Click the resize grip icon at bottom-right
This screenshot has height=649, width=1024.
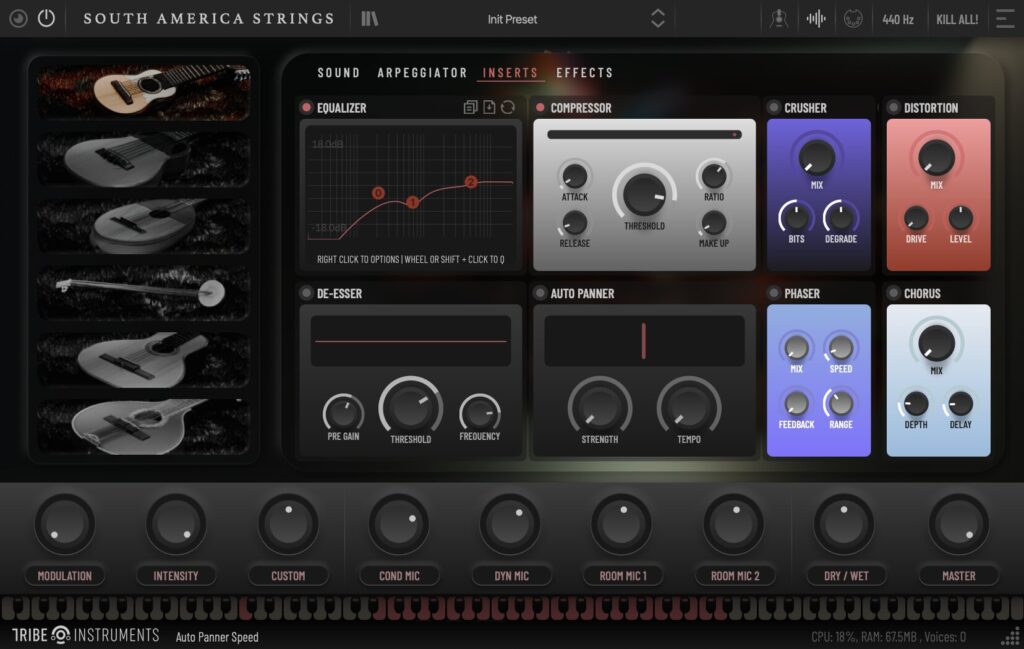point(1011,636)
